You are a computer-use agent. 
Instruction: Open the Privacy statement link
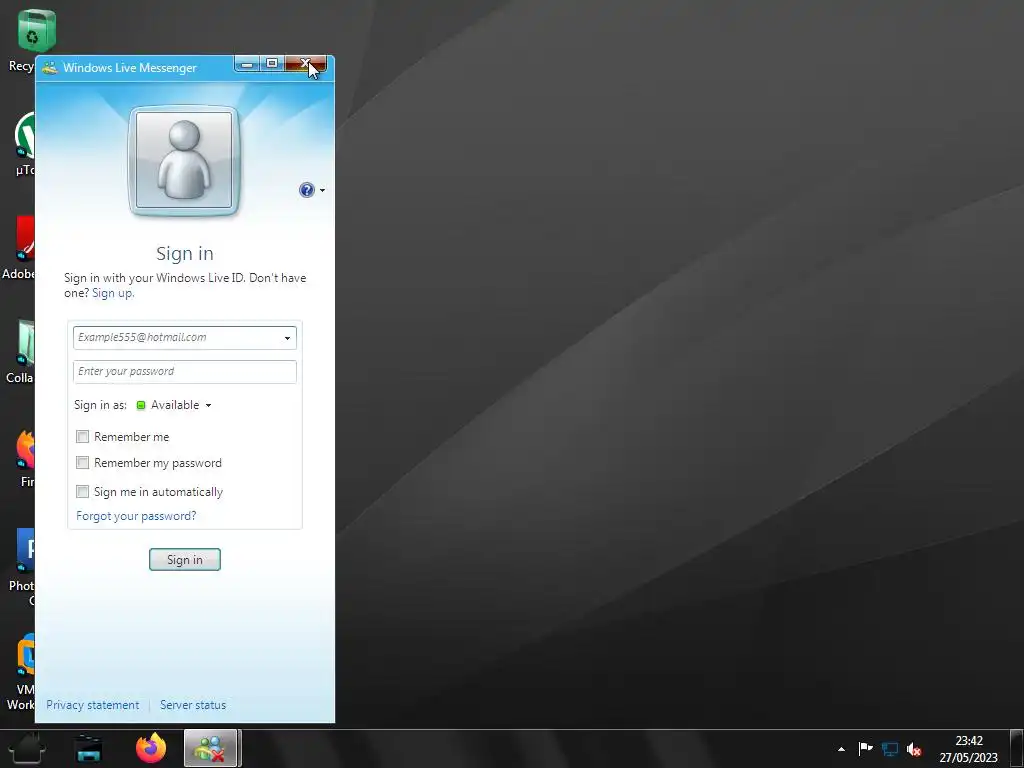pos(93,705)
